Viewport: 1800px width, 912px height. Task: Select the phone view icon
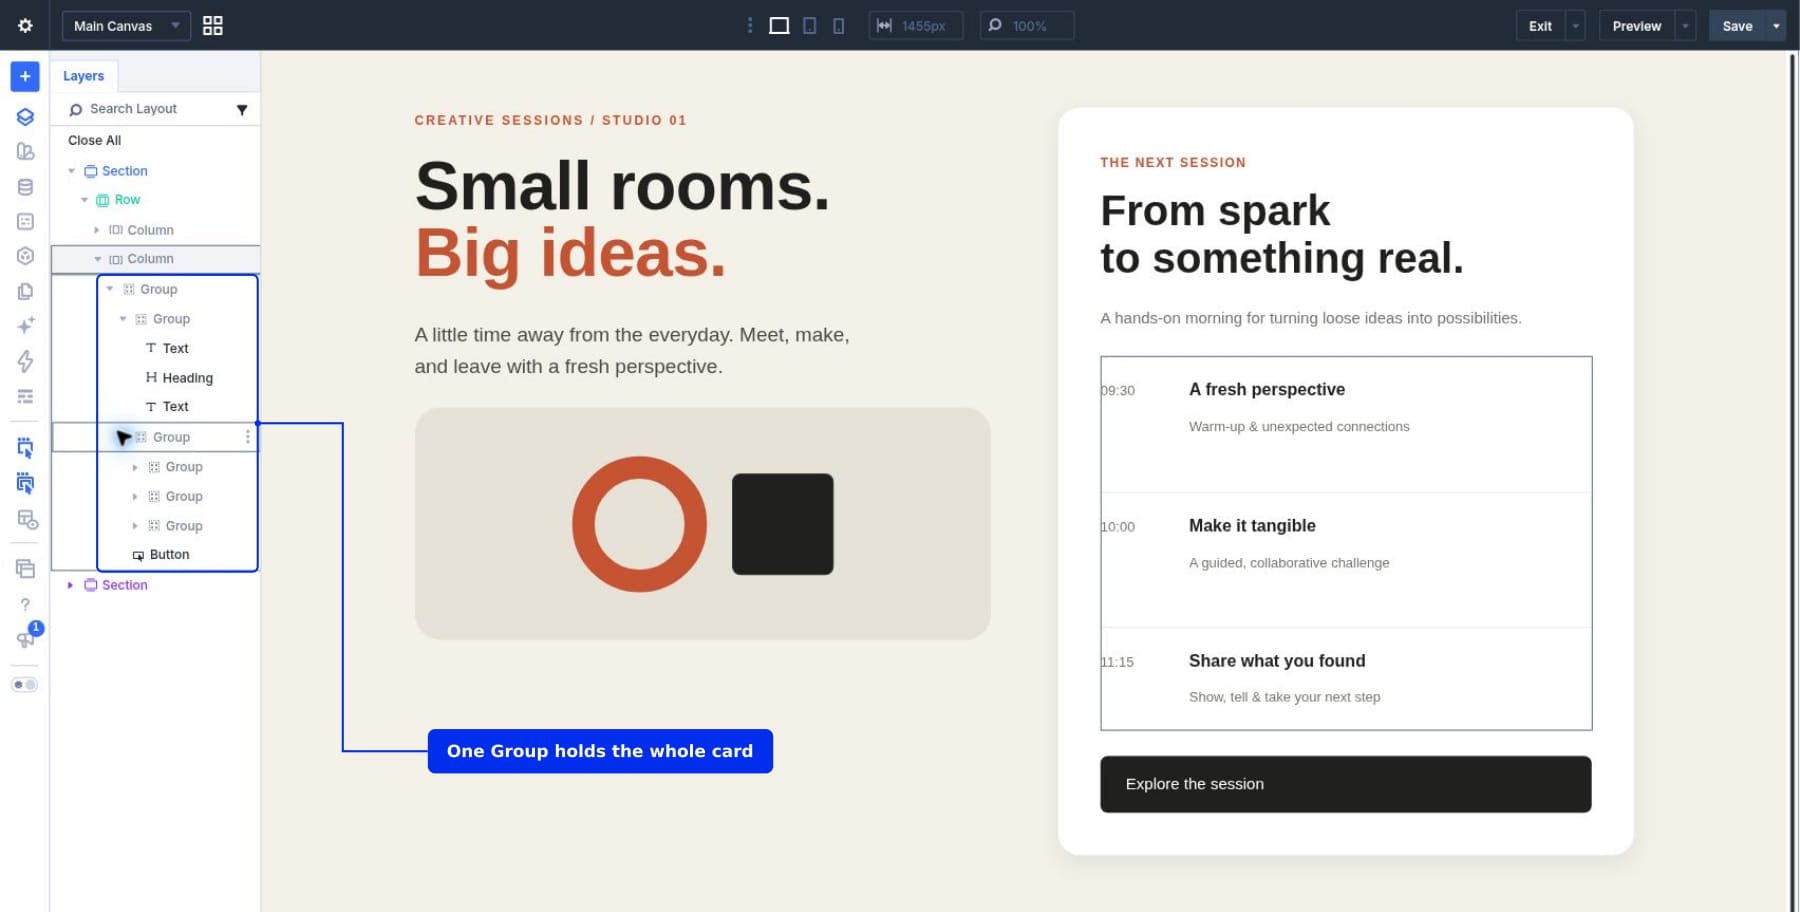click(x=839, y=25)
